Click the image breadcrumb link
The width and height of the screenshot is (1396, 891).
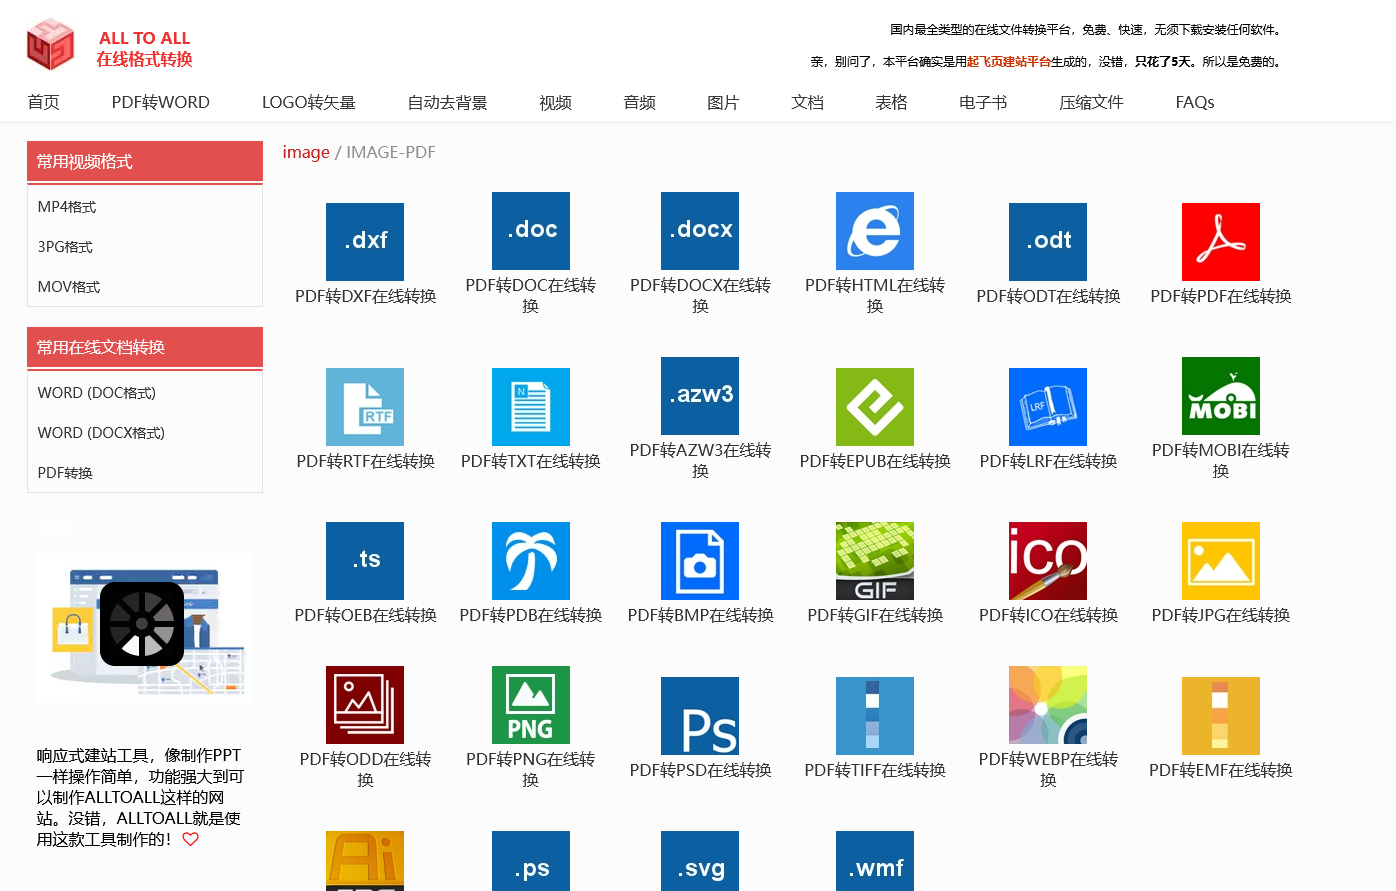pyautogui.click(x=306, y=152)
